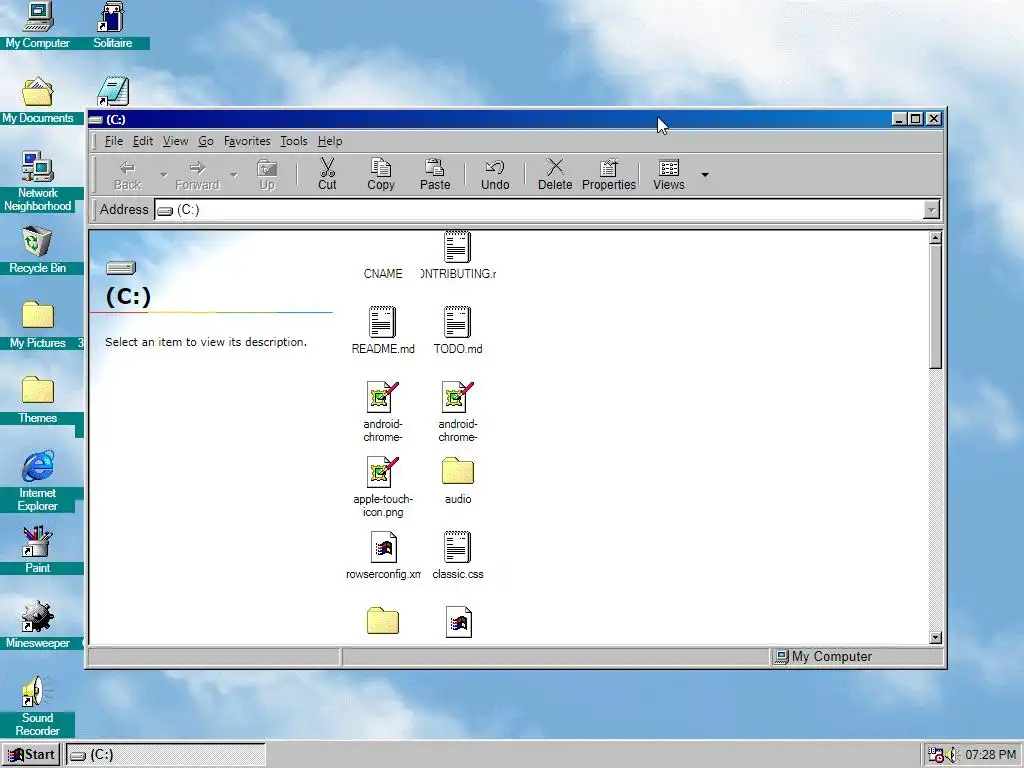1024x768 pixels.
Task: Maximize the (C:) window
Action: tap(916, 119)
